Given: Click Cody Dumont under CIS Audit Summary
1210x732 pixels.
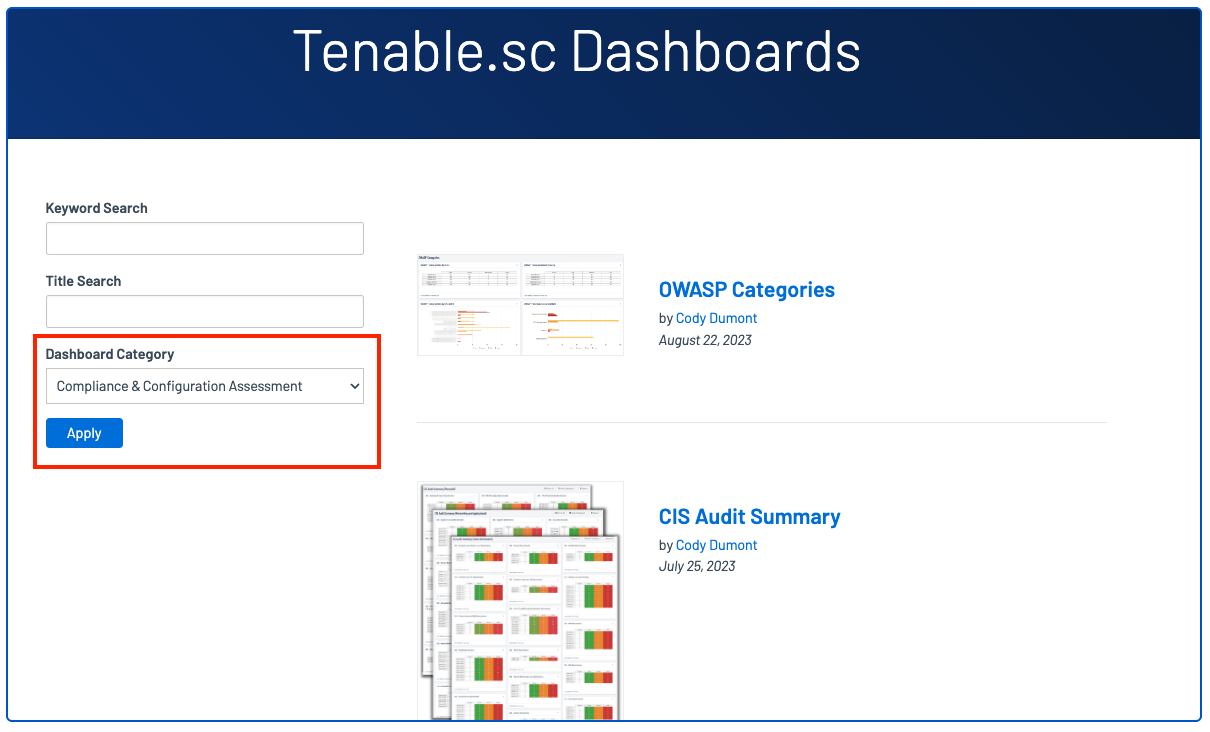Looking at the screenshot, I should 716,545.
